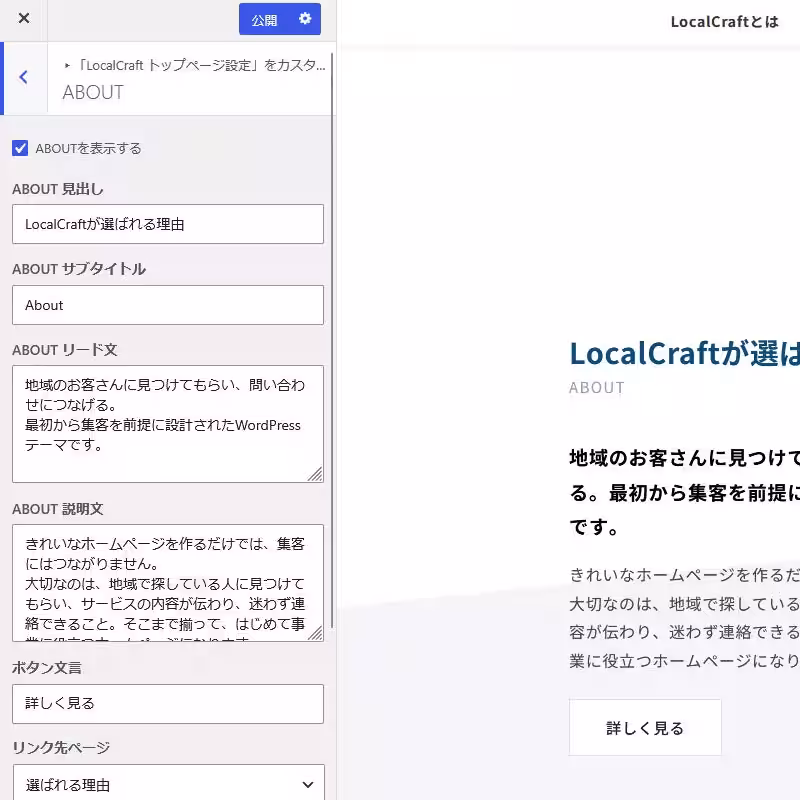Click the LocalCraft トップページ設定 breadcrumb text
Viewport: 800px width, 800px height.
tap(203, 65)
